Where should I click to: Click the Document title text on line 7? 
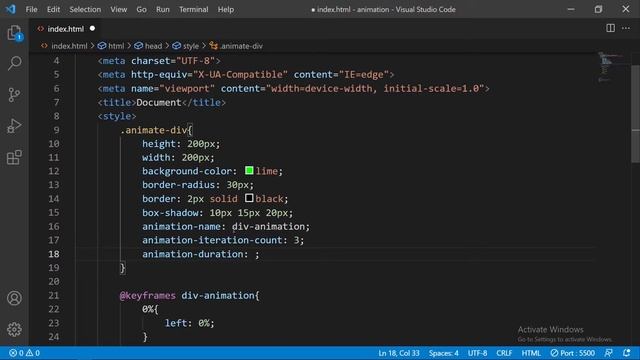click(158, 102)
